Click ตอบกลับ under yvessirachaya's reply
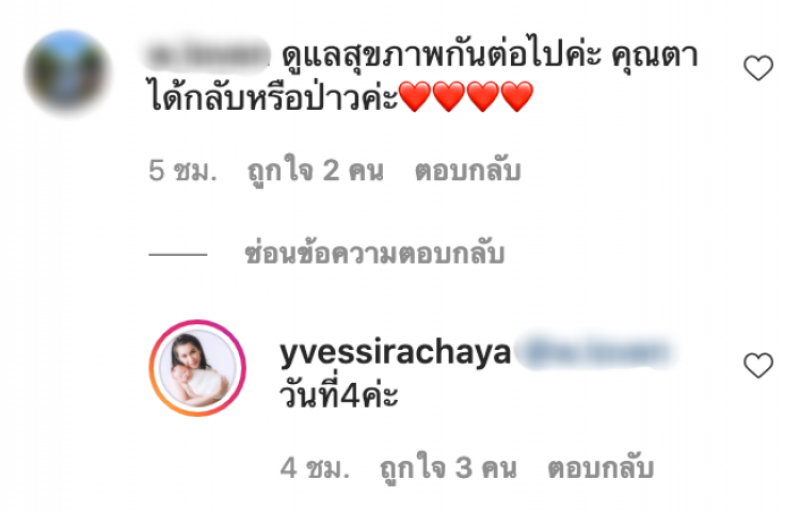Screen dimensions: 800x512 [601, 468]
